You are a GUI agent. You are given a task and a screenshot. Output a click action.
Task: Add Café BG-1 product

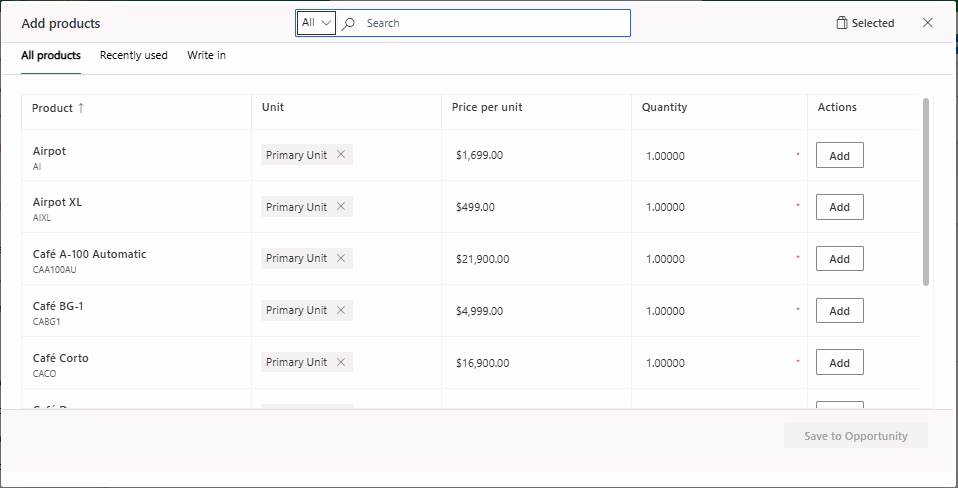[839, 310]
